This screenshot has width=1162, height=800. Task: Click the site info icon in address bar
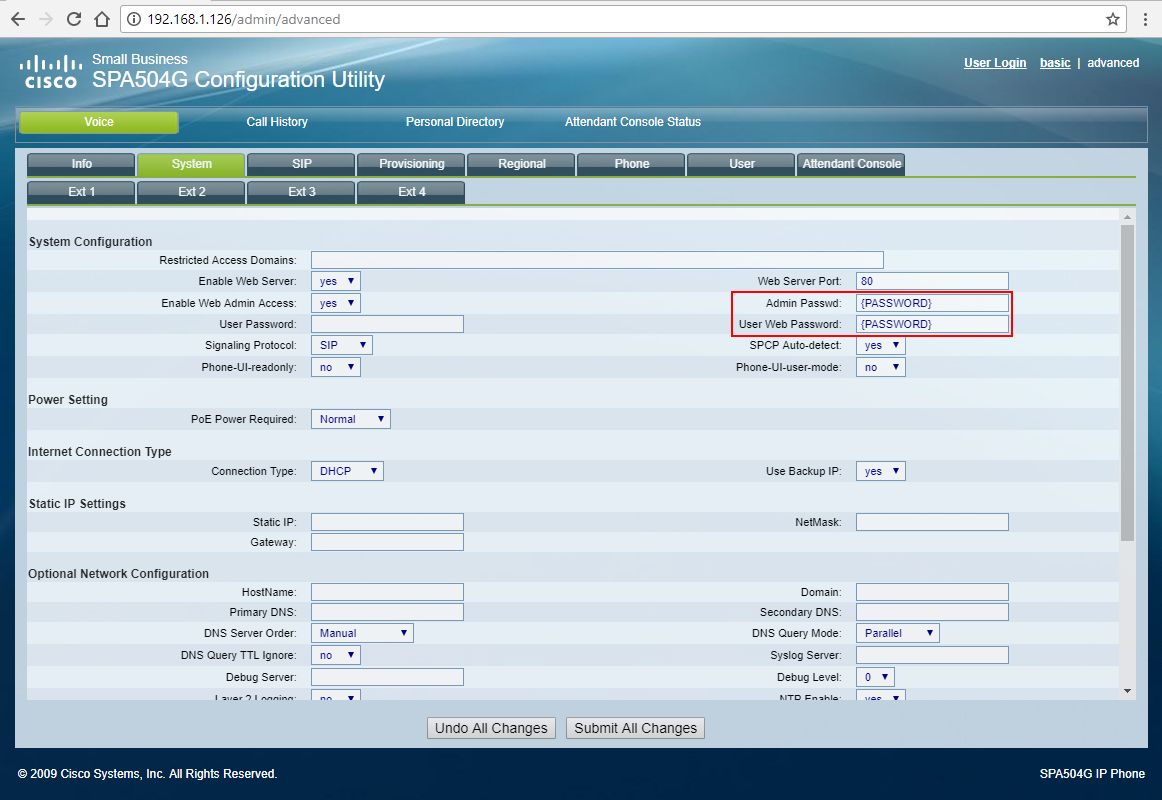pos(134,19)
